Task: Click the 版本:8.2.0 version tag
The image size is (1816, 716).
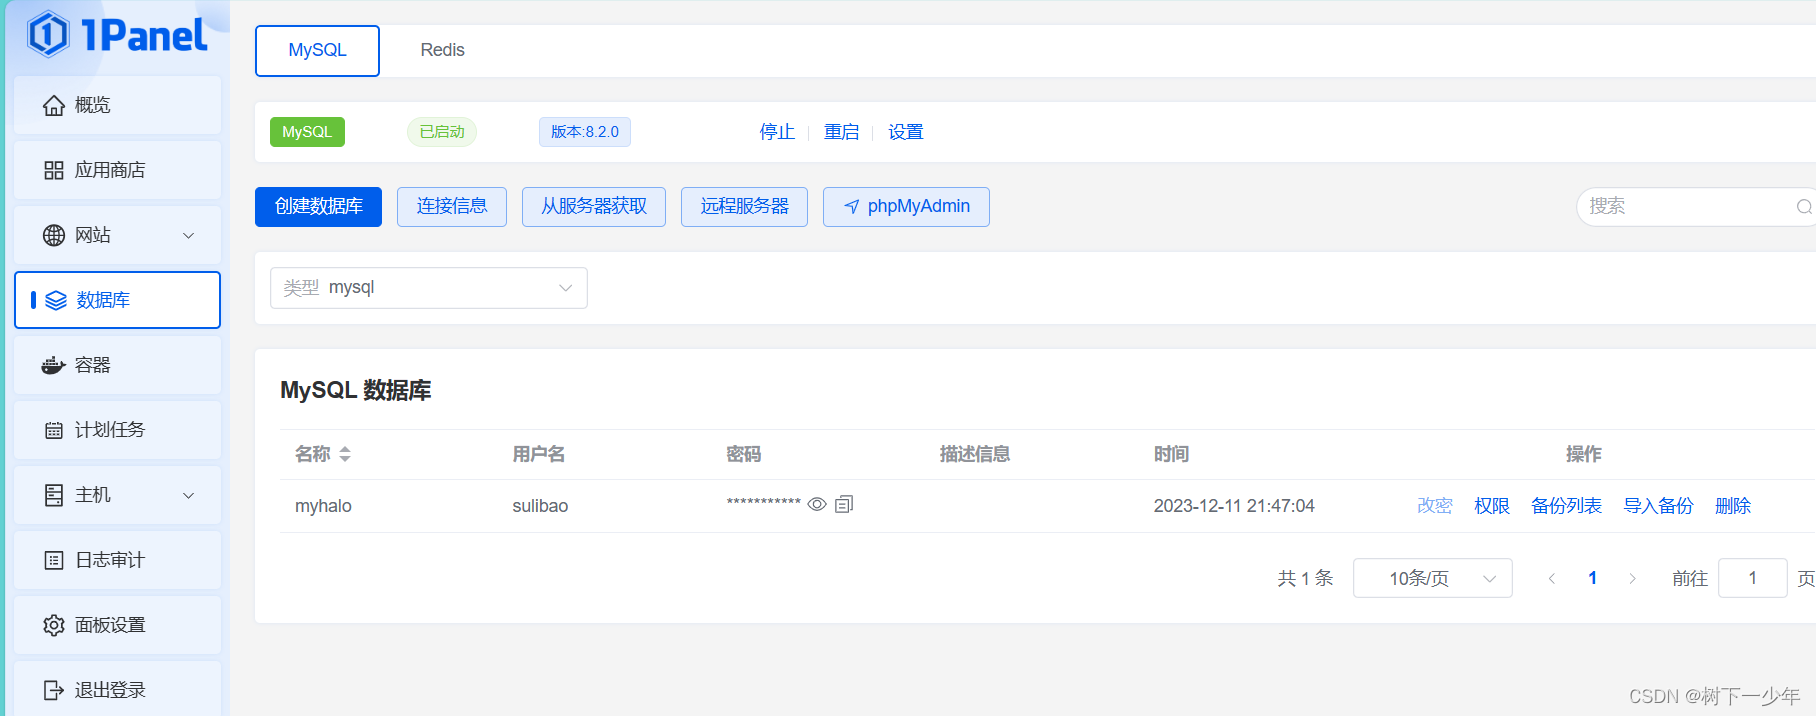Action: pos(585,132)
